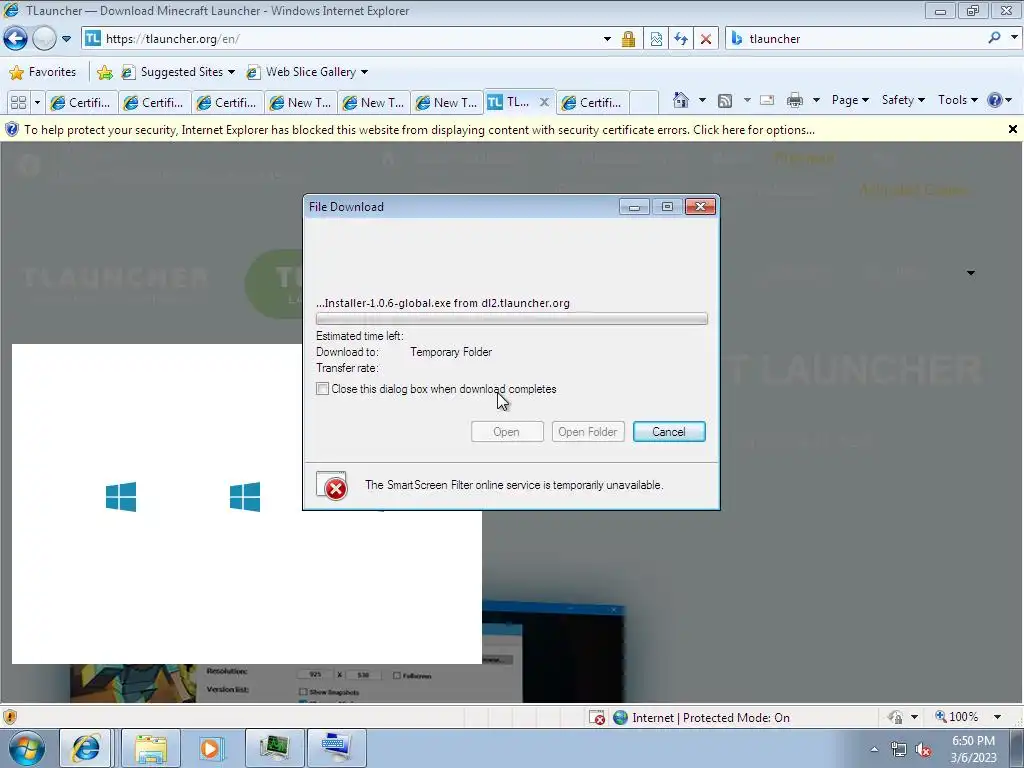1024x768 pixels.
Task: Open the monitor app taskbar icon
Action: [275, 748]
